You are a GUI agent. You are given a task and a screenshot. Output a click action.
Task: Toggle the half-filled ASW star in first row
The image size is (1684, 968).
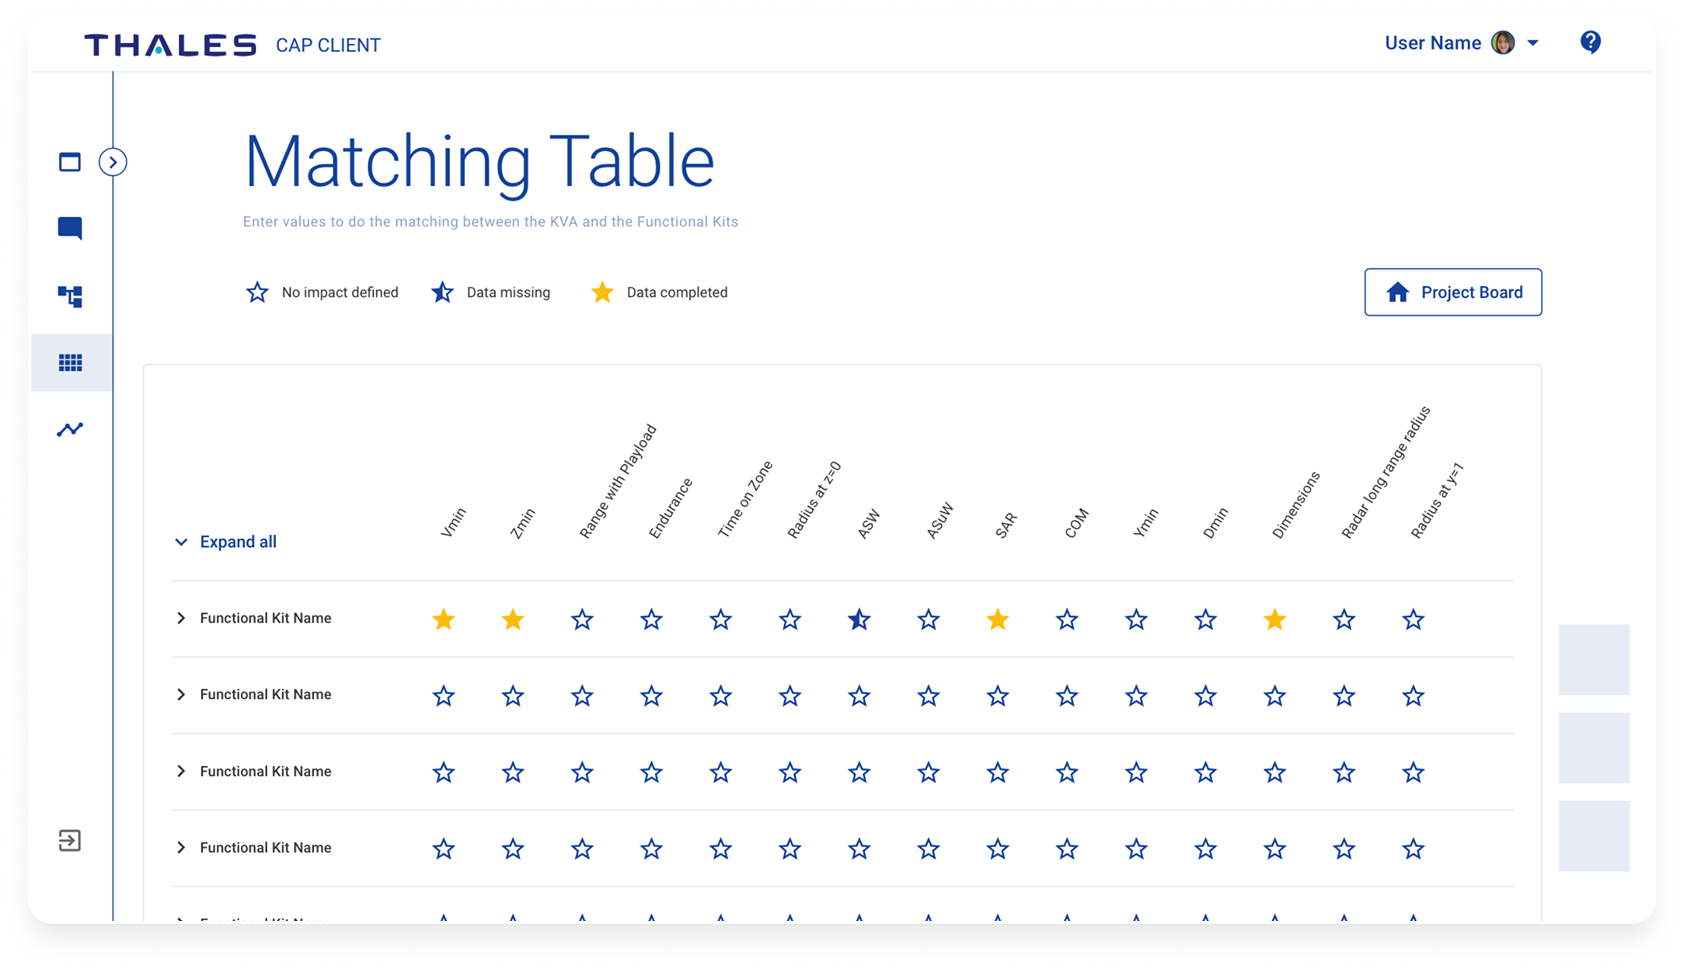(859, 620)
